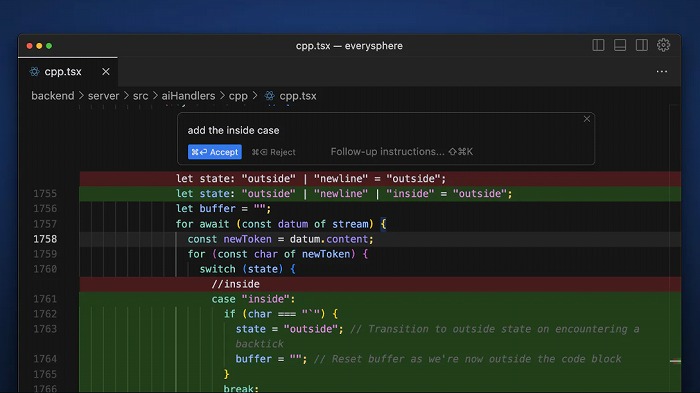The width and height of the screenshot is (700, 393).
Task: Select the cpp.tsx editor tab
Action: coord(68,71)
